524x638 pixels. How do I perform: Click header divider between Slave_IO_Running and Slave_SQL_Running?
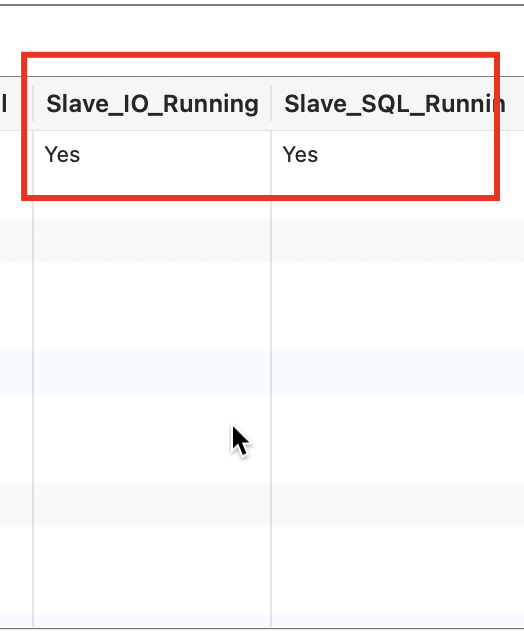coord(271,103)
